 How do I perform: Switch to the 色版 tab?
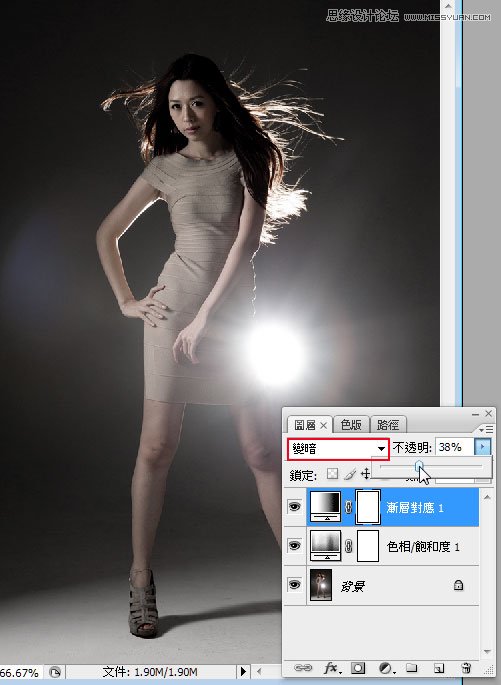(351, 425)
